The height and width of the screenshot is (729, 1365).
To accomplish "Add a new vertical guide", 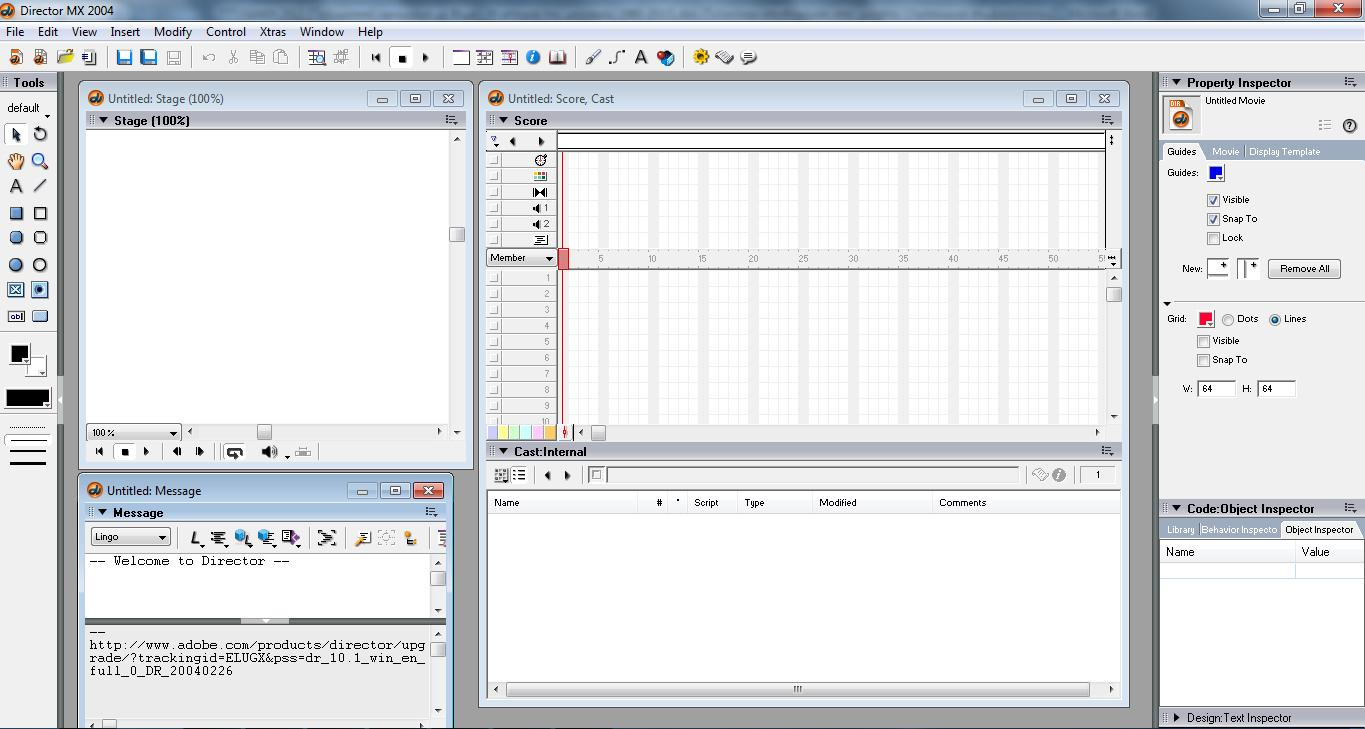I will [x=1248, y=268].
